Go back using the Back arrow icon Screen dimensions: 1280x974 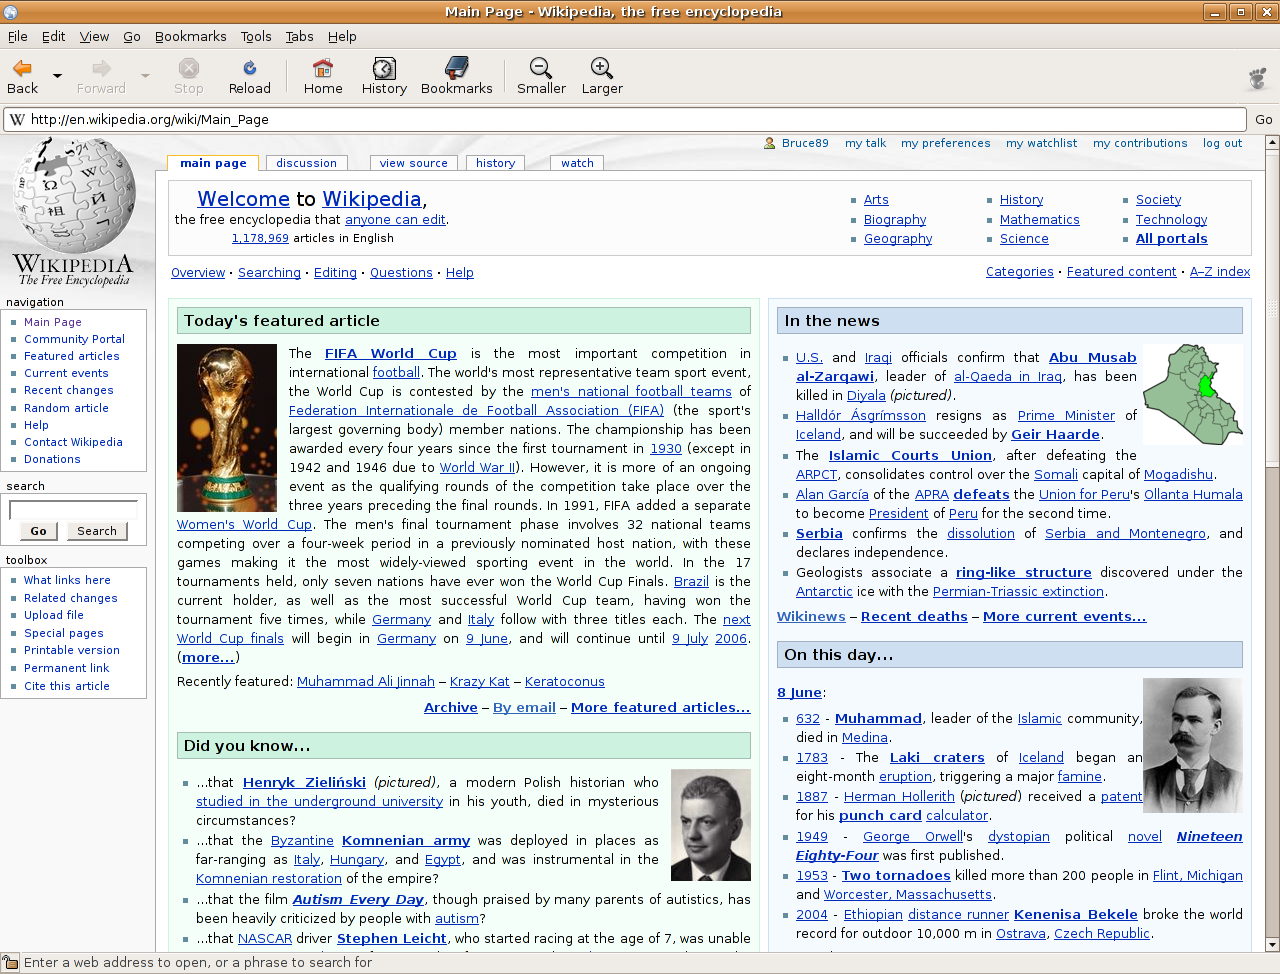[x=22, y=68]
